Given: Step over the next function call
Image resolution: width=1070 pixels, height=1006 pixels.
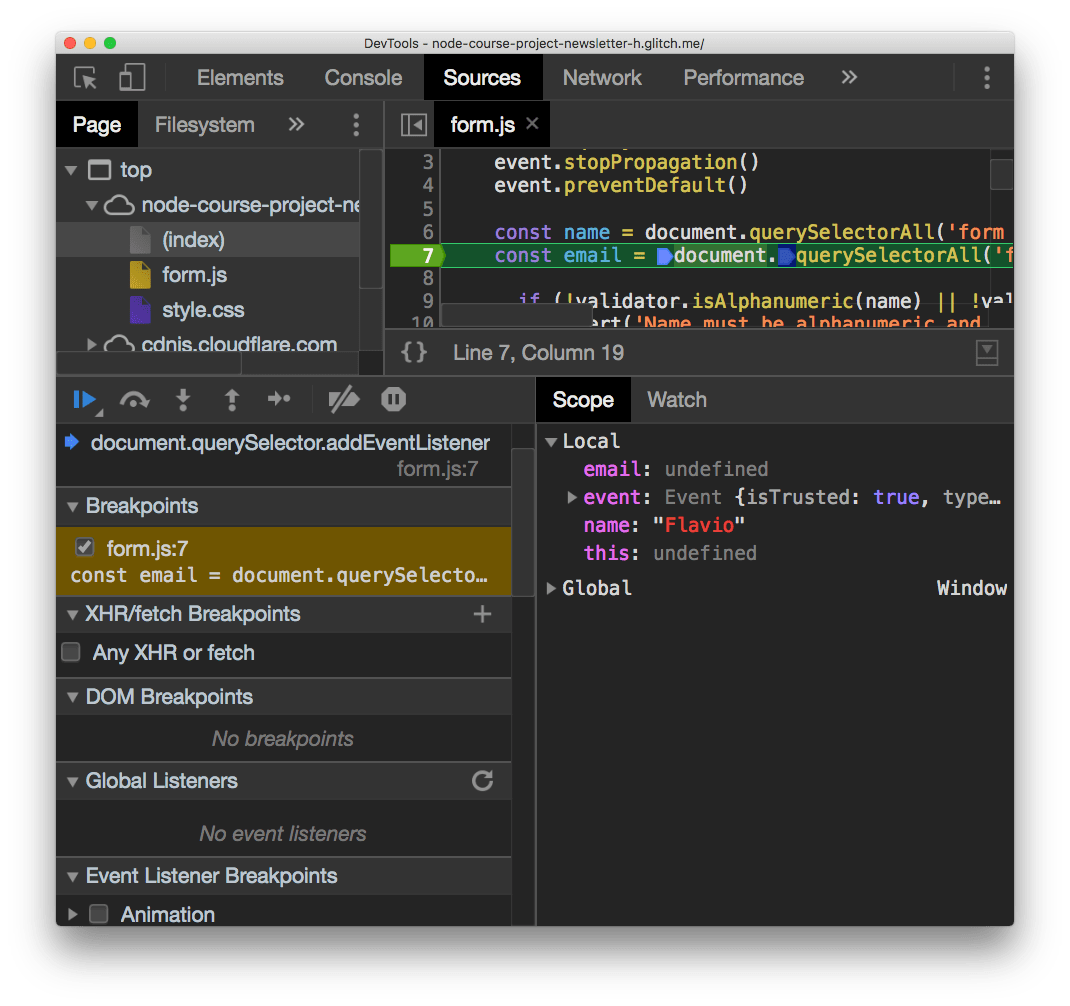Looking at the screenshot, I should tap(134, 400).
